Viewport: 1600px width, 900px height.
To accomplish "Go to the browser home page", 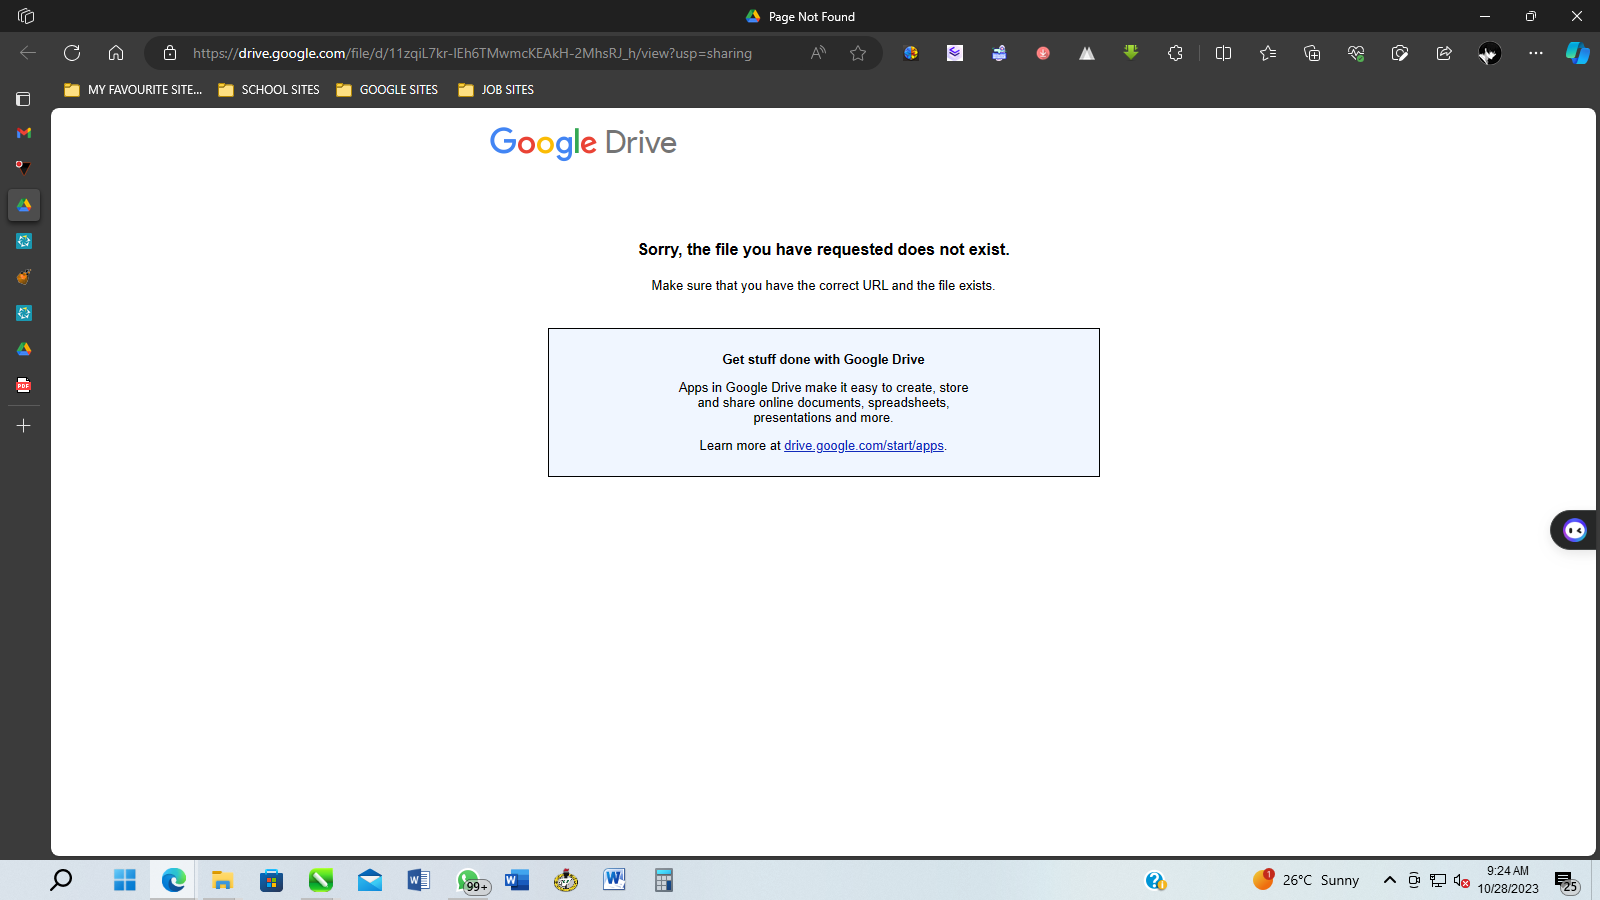I will [116, 53].
